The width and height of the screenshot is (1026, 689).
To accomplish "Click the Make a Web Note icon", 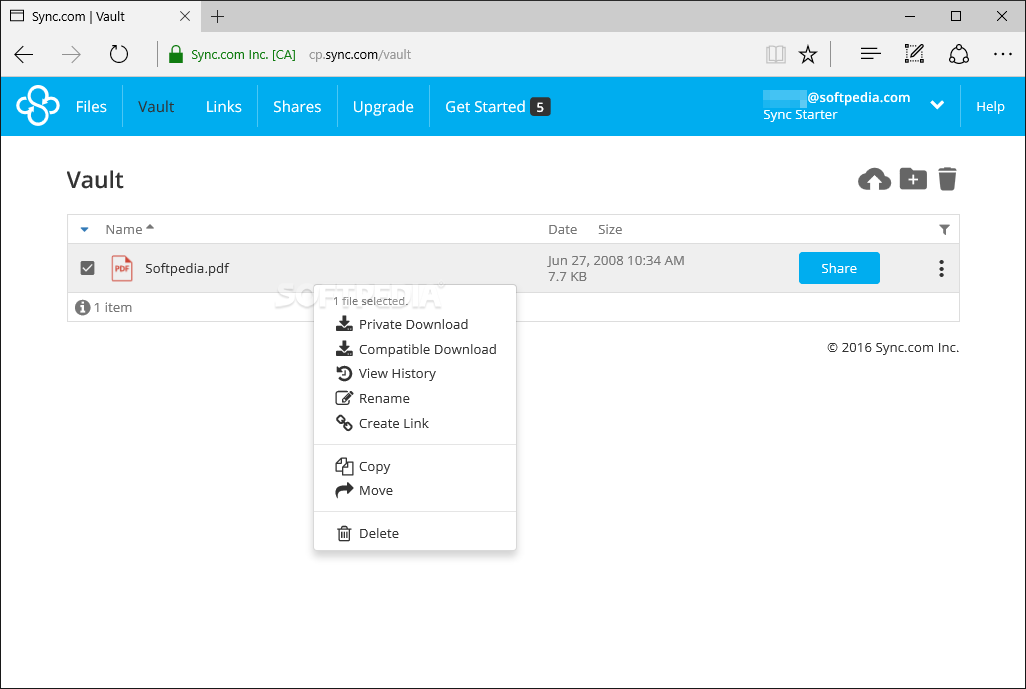I will (x=914, y=54).
